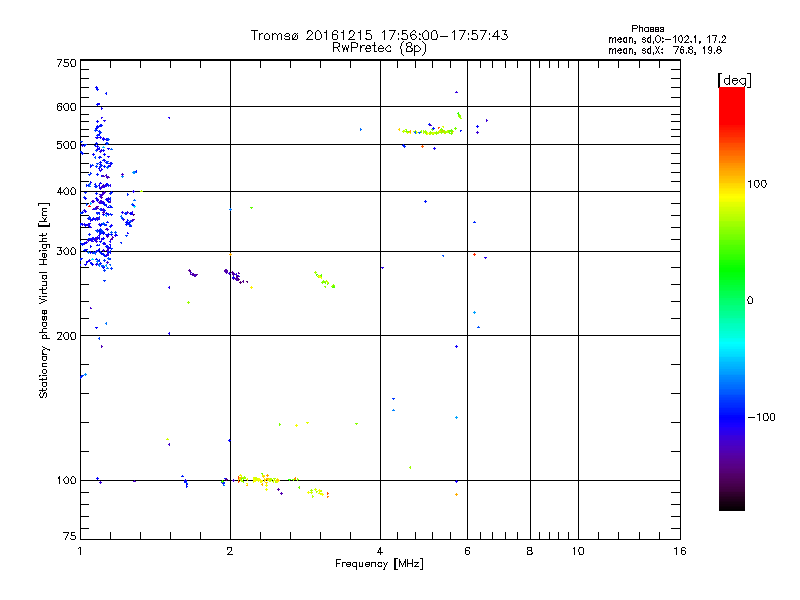Click the 'mean, sd,X: 76.8, 19.8' statistics line
800x600 pixels.
pos(665,50)
